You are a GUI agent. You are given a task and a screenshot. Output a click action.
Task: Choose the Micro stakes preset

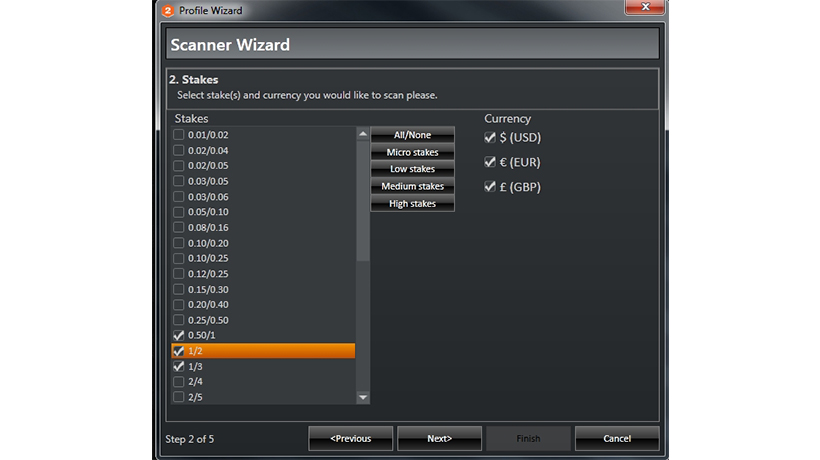click(412, 152)
